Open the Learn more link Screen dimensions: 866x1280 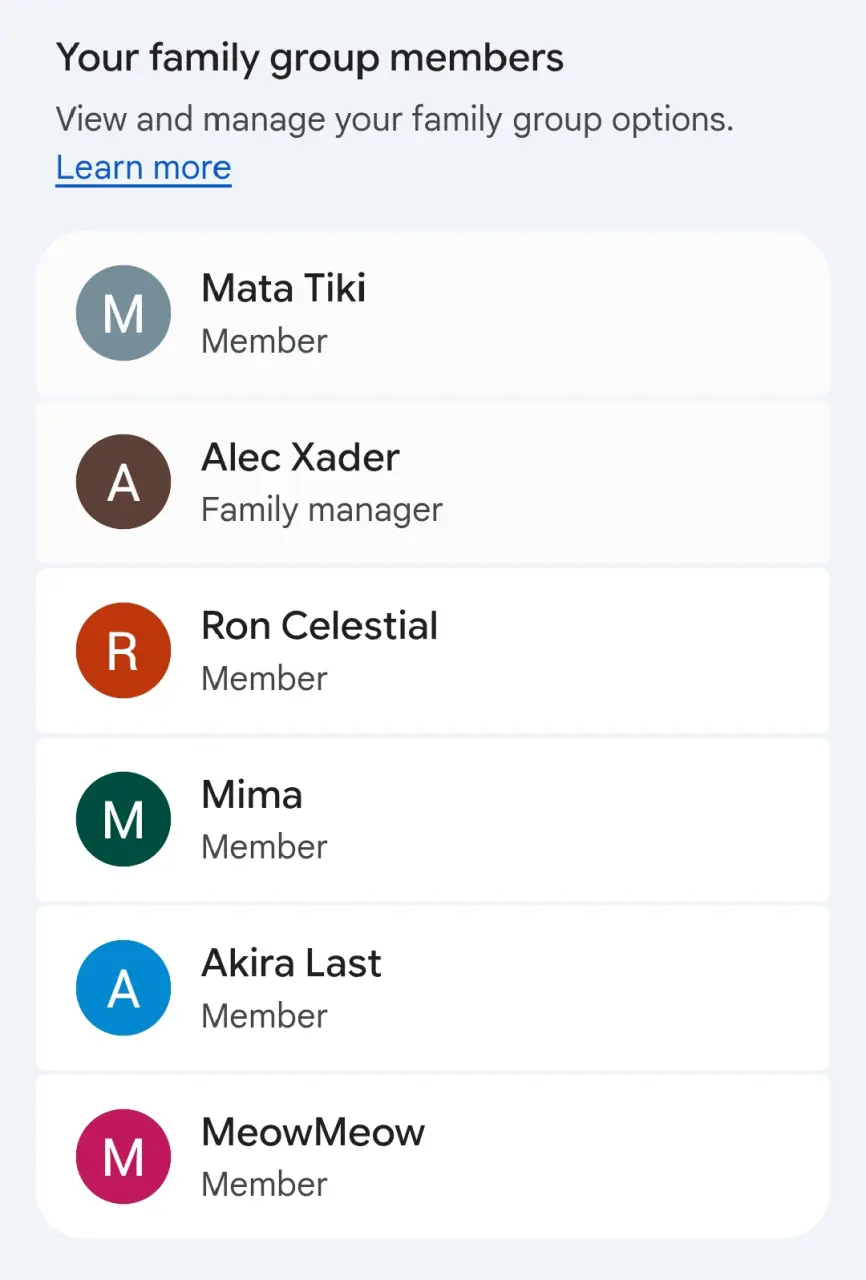(143, 167)
